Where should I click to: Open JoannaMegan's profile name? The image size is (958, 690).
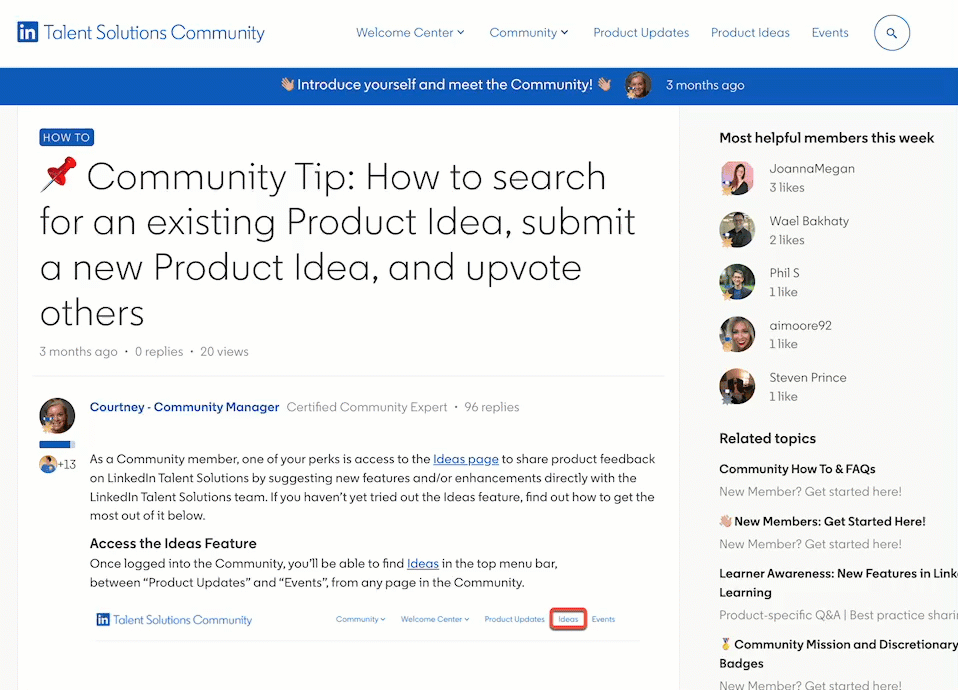pos(812,169)
